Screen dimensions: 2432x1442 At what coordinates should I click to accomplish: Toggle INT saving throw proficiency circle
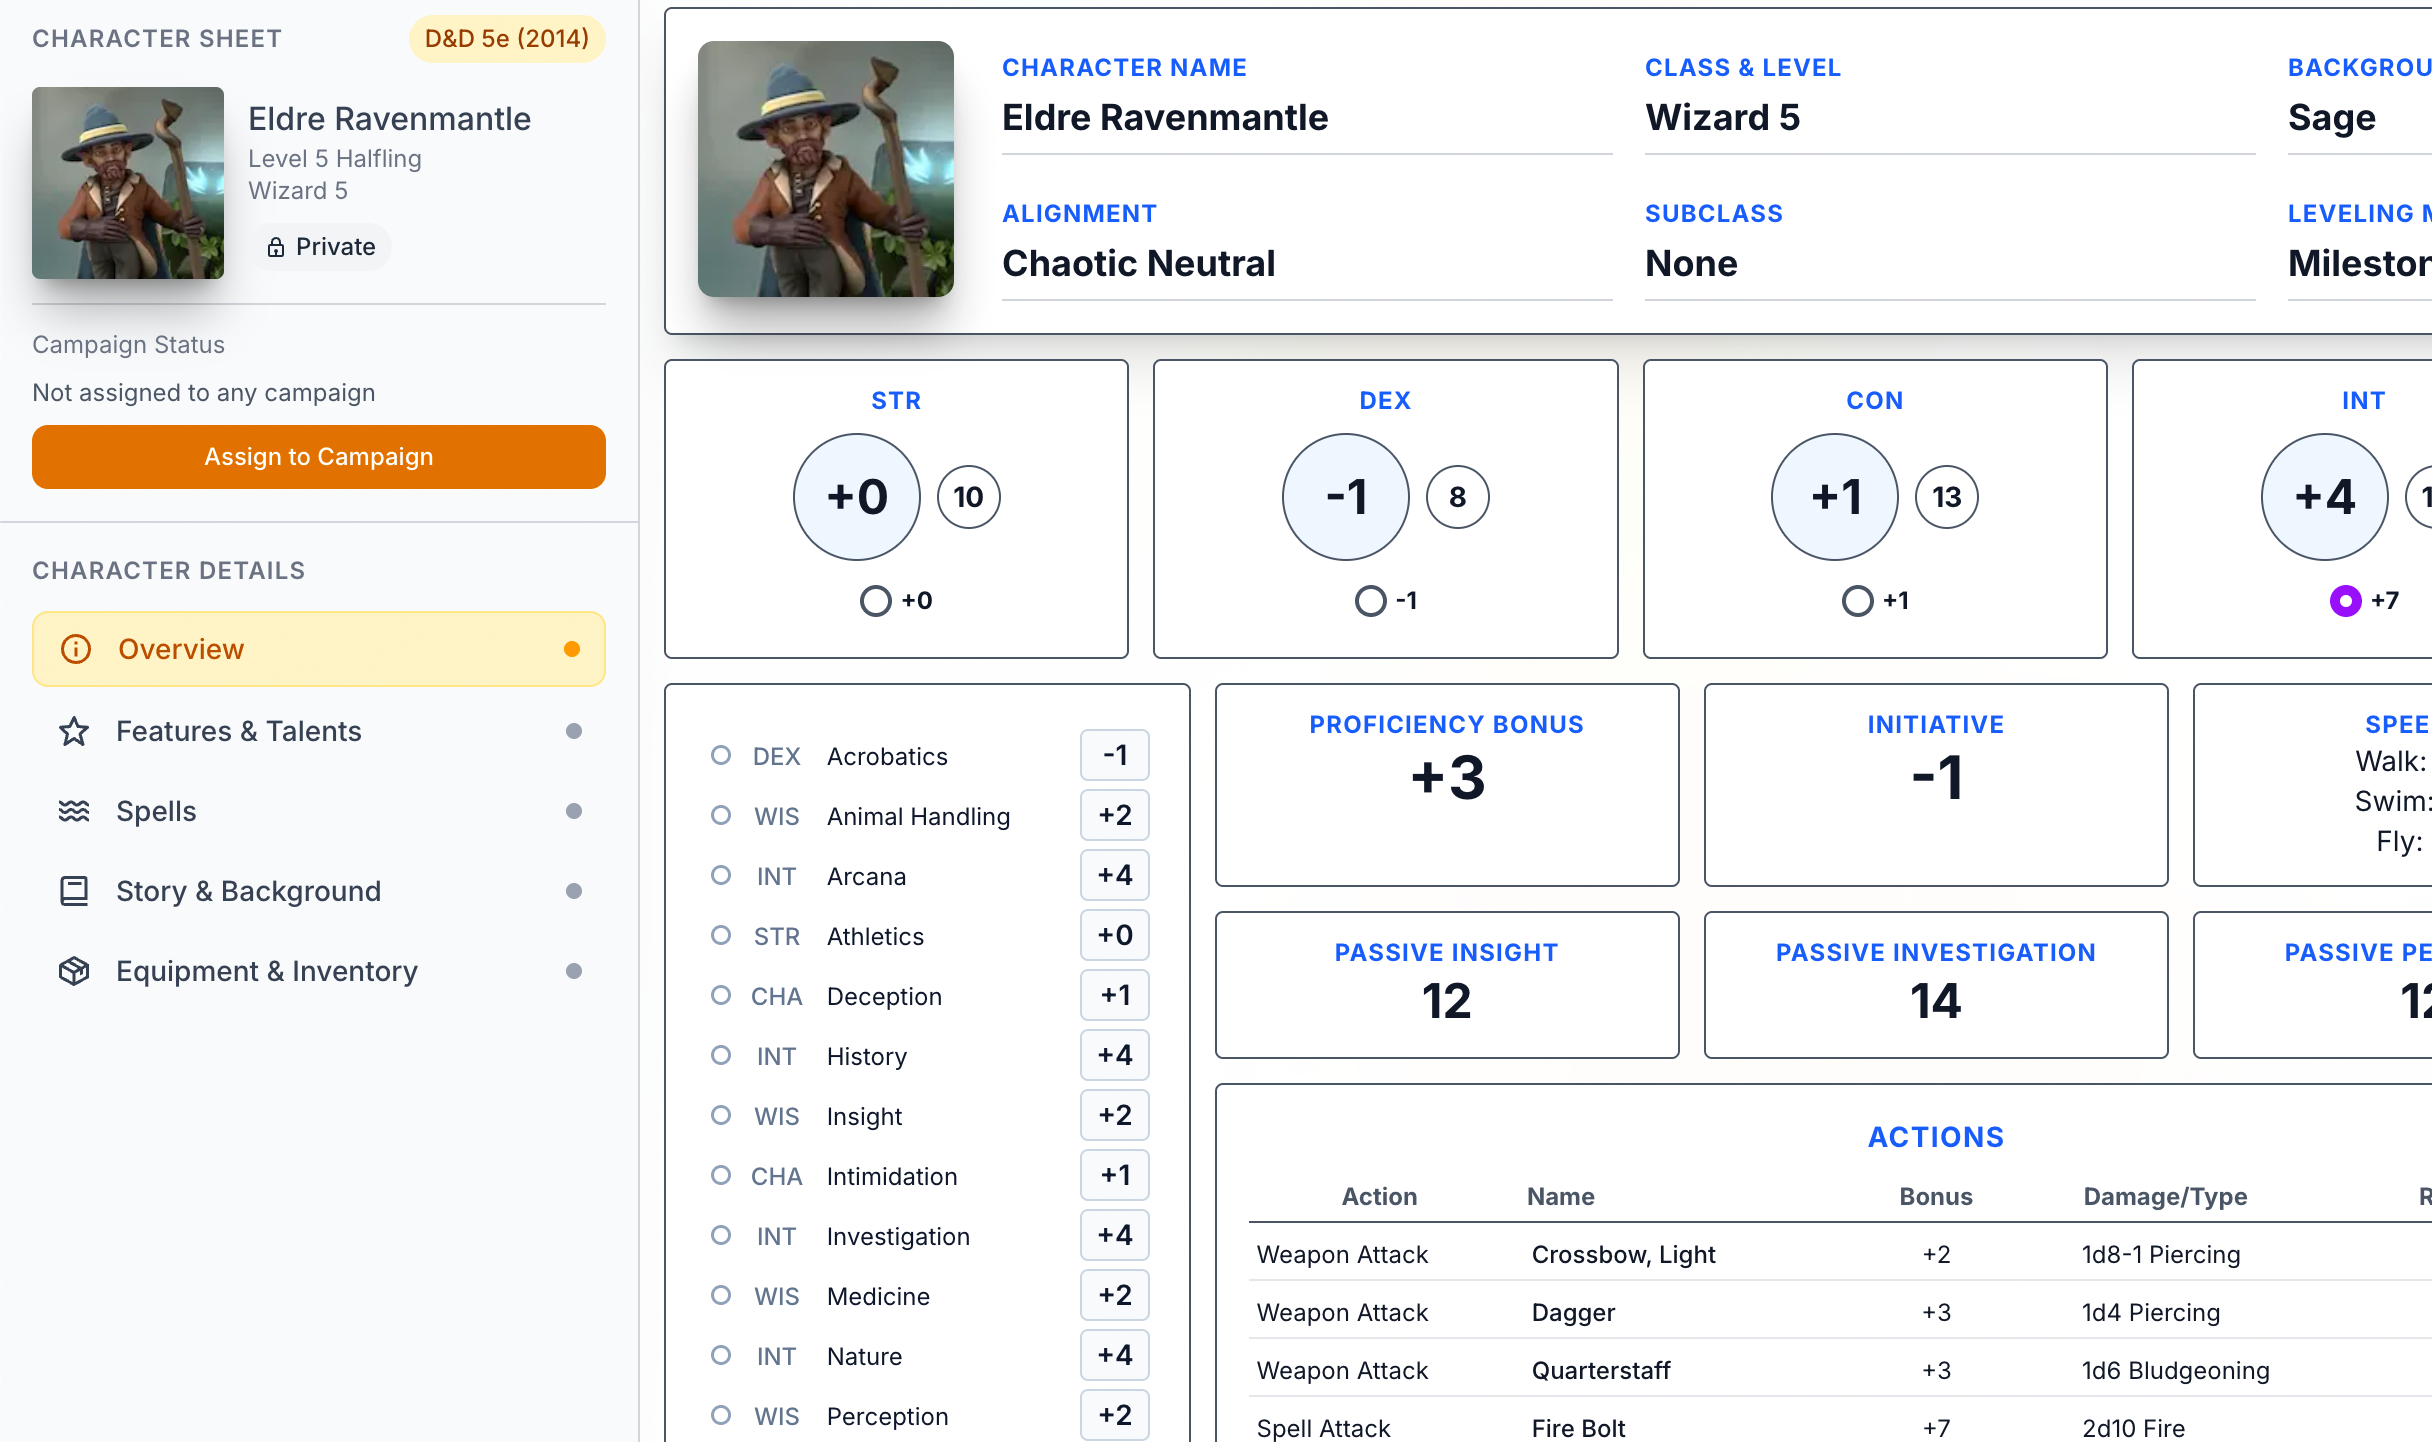(x=2345, y=601)
